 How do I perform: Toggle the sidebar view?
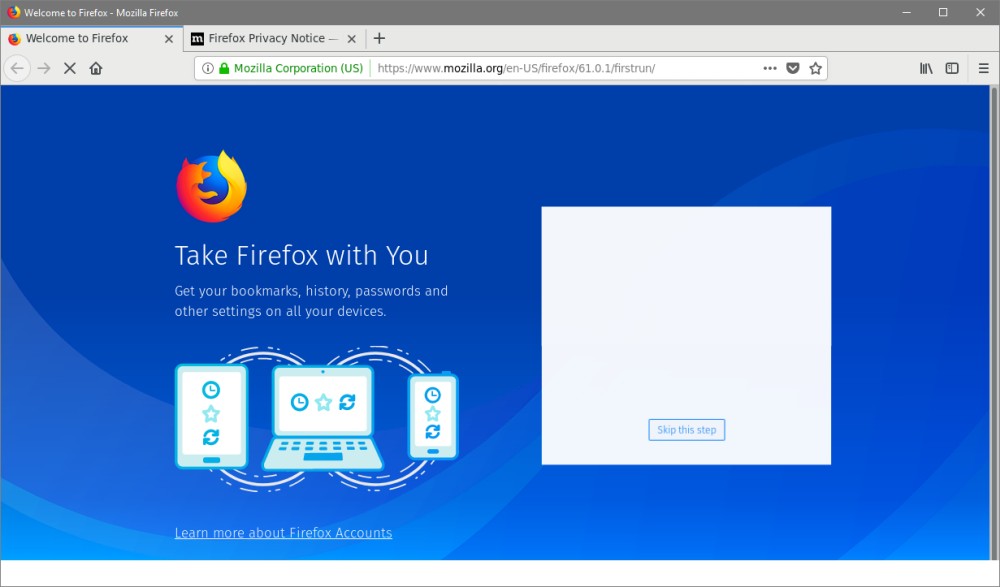click(952, 68)
